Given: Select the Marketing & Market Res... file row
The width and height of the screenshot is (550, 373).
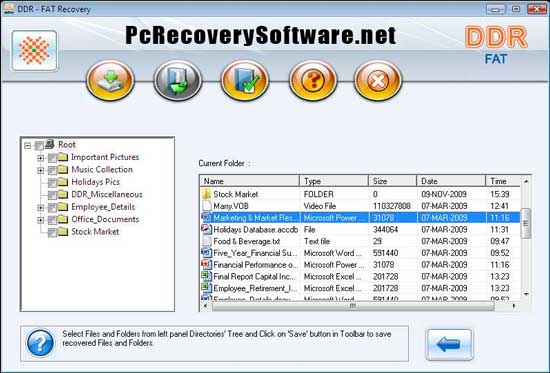Looking at the screenshot, I should tap(360, 218).
